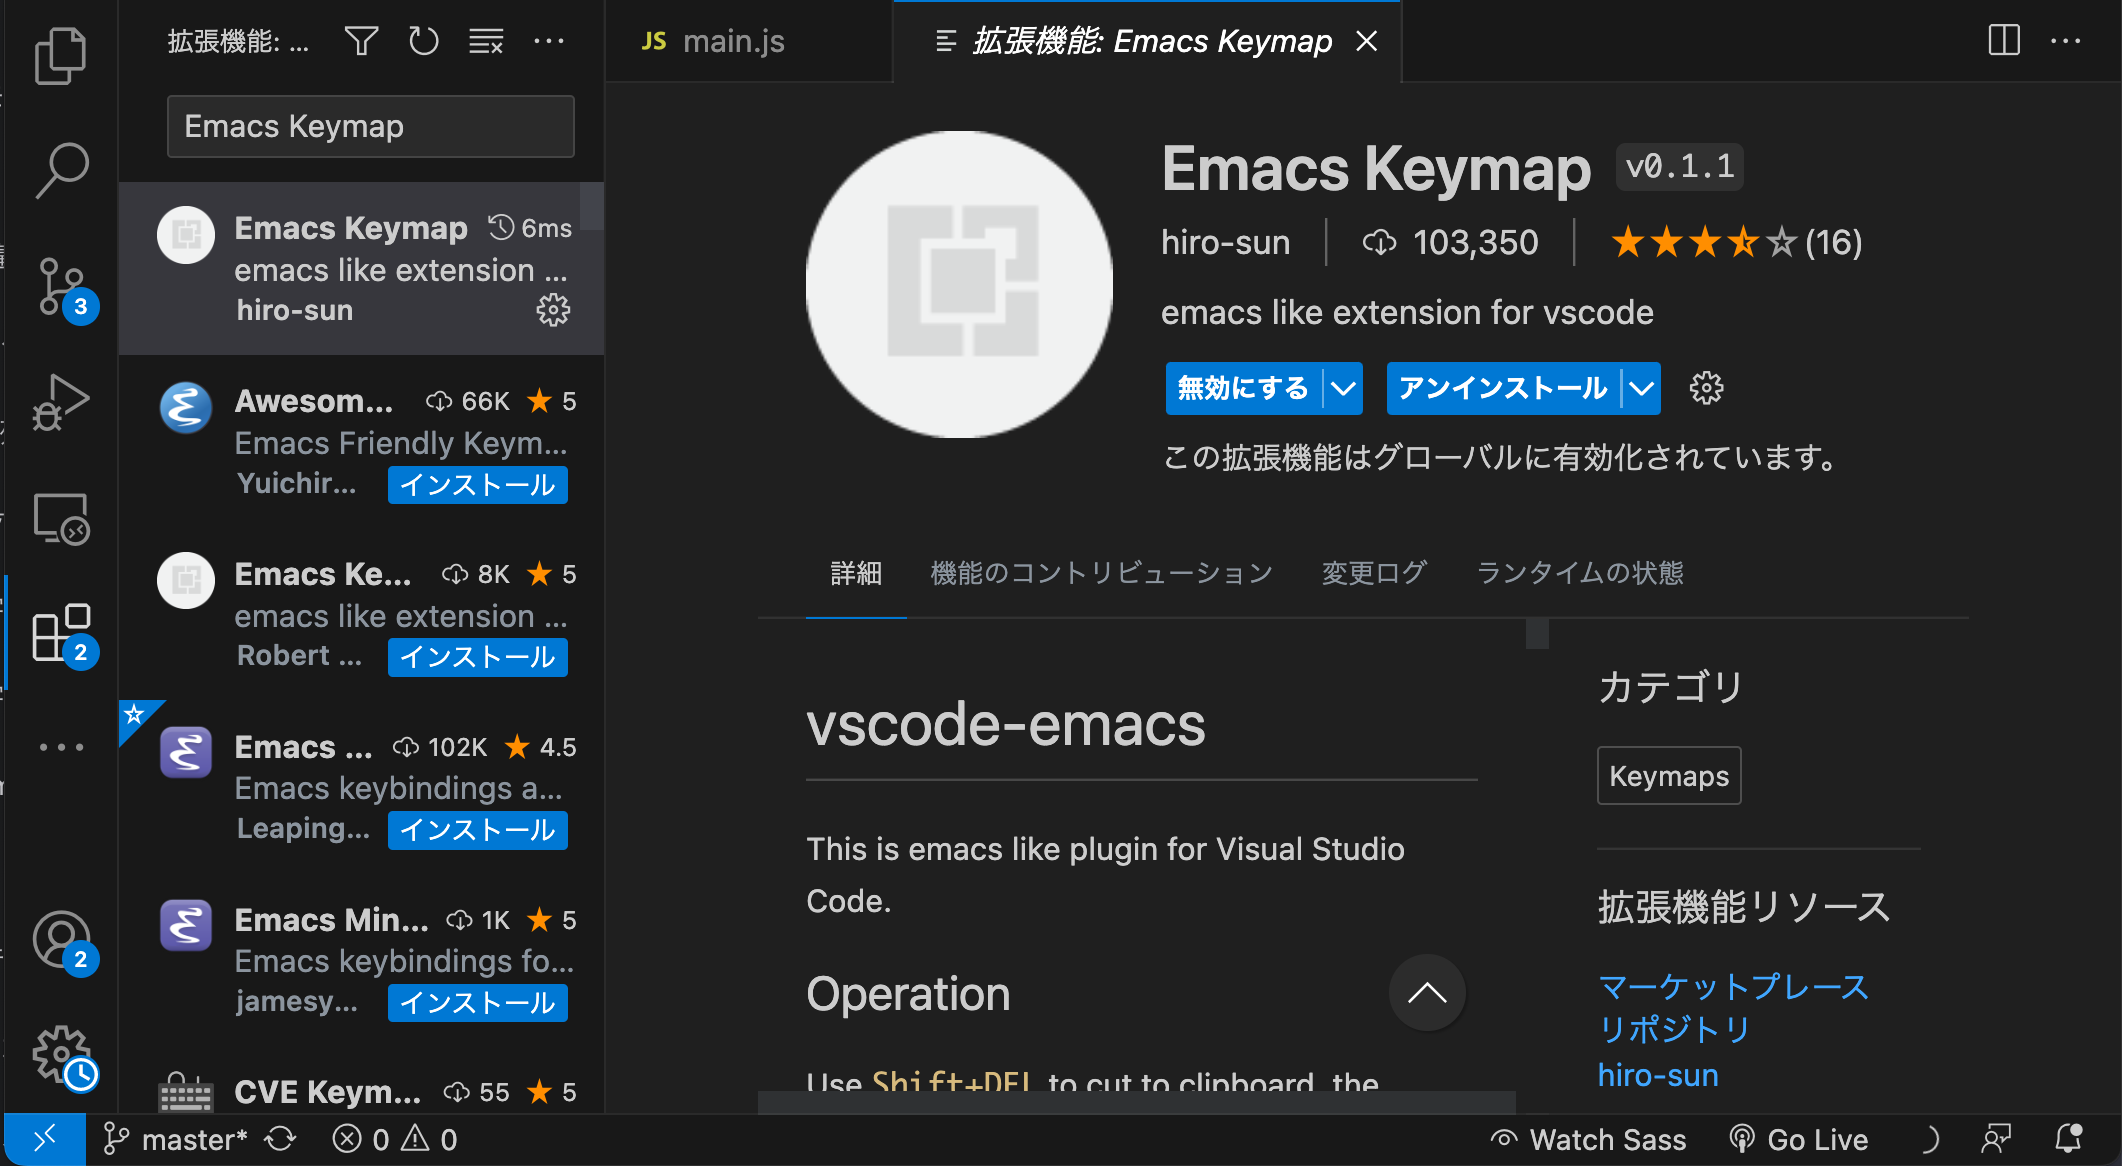Open マーケットプレース link
The image size is (2122, 1166).
[x=1733, y=986]
